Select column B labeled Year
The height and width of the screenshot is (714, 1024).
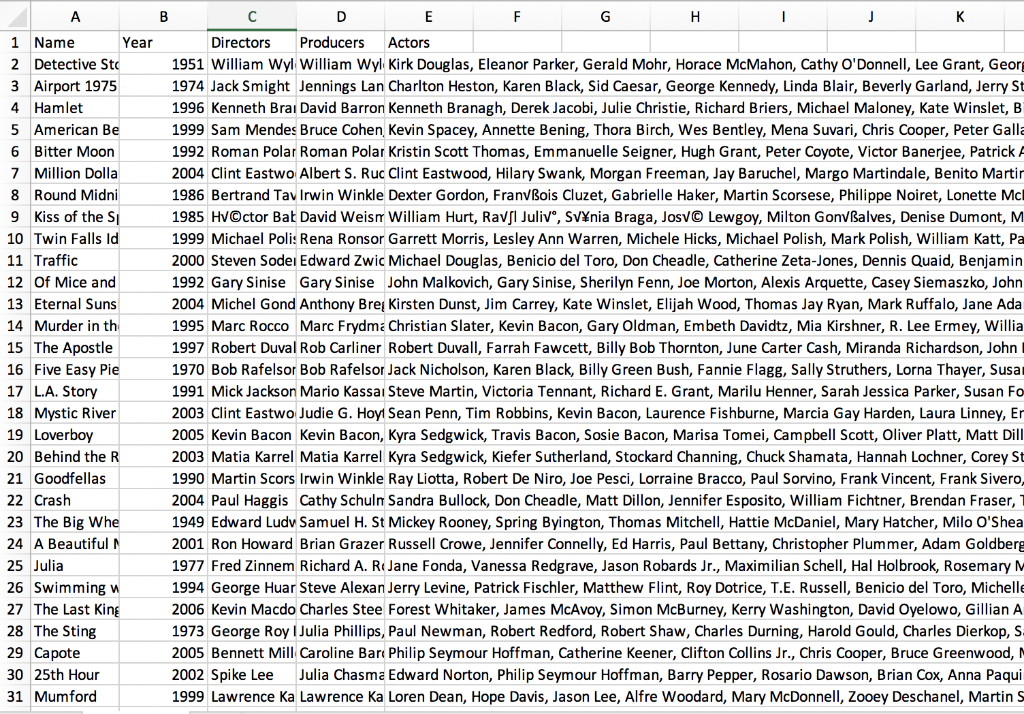point(163,16)
